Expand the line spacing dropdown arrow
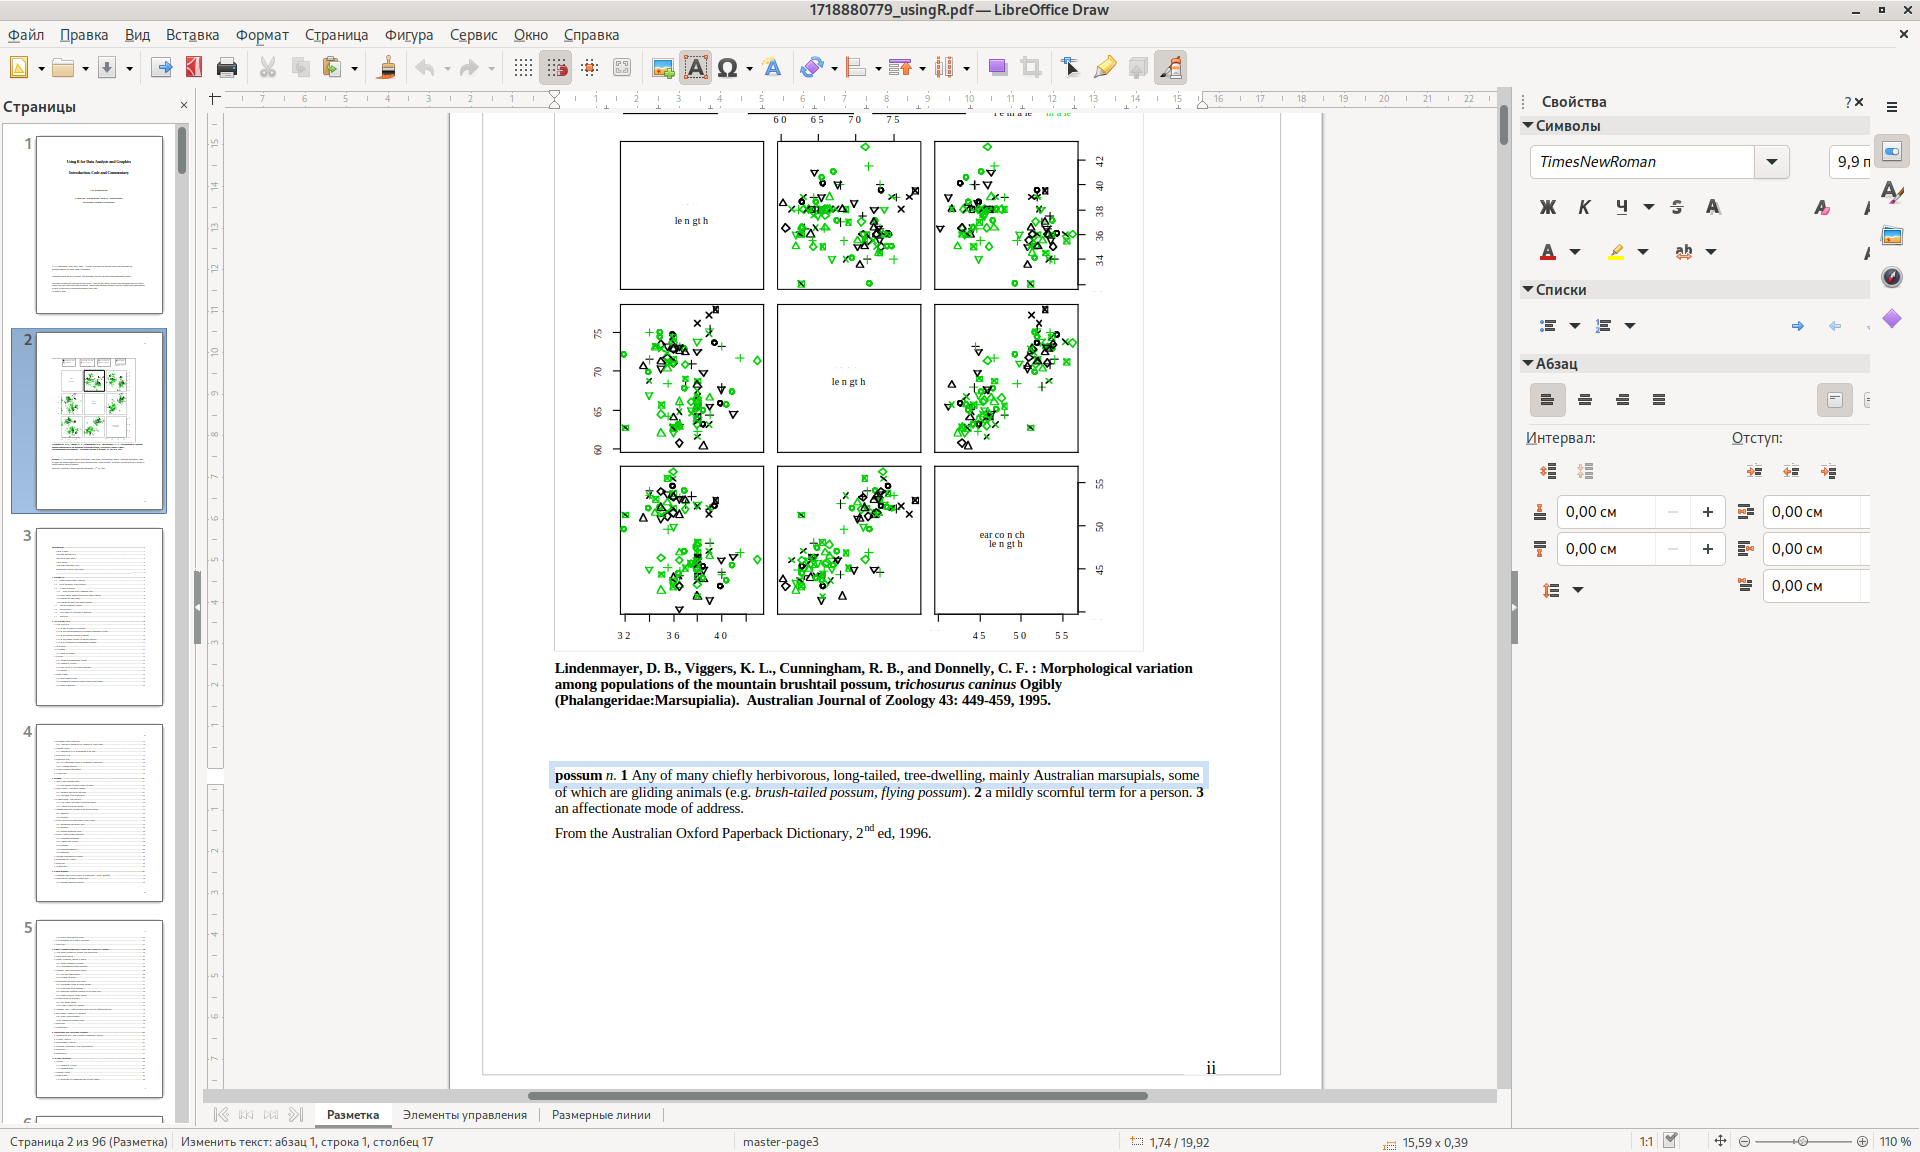This screenshot has width=1920, height=1152. pyautogui.click(x=1578, y=590)
